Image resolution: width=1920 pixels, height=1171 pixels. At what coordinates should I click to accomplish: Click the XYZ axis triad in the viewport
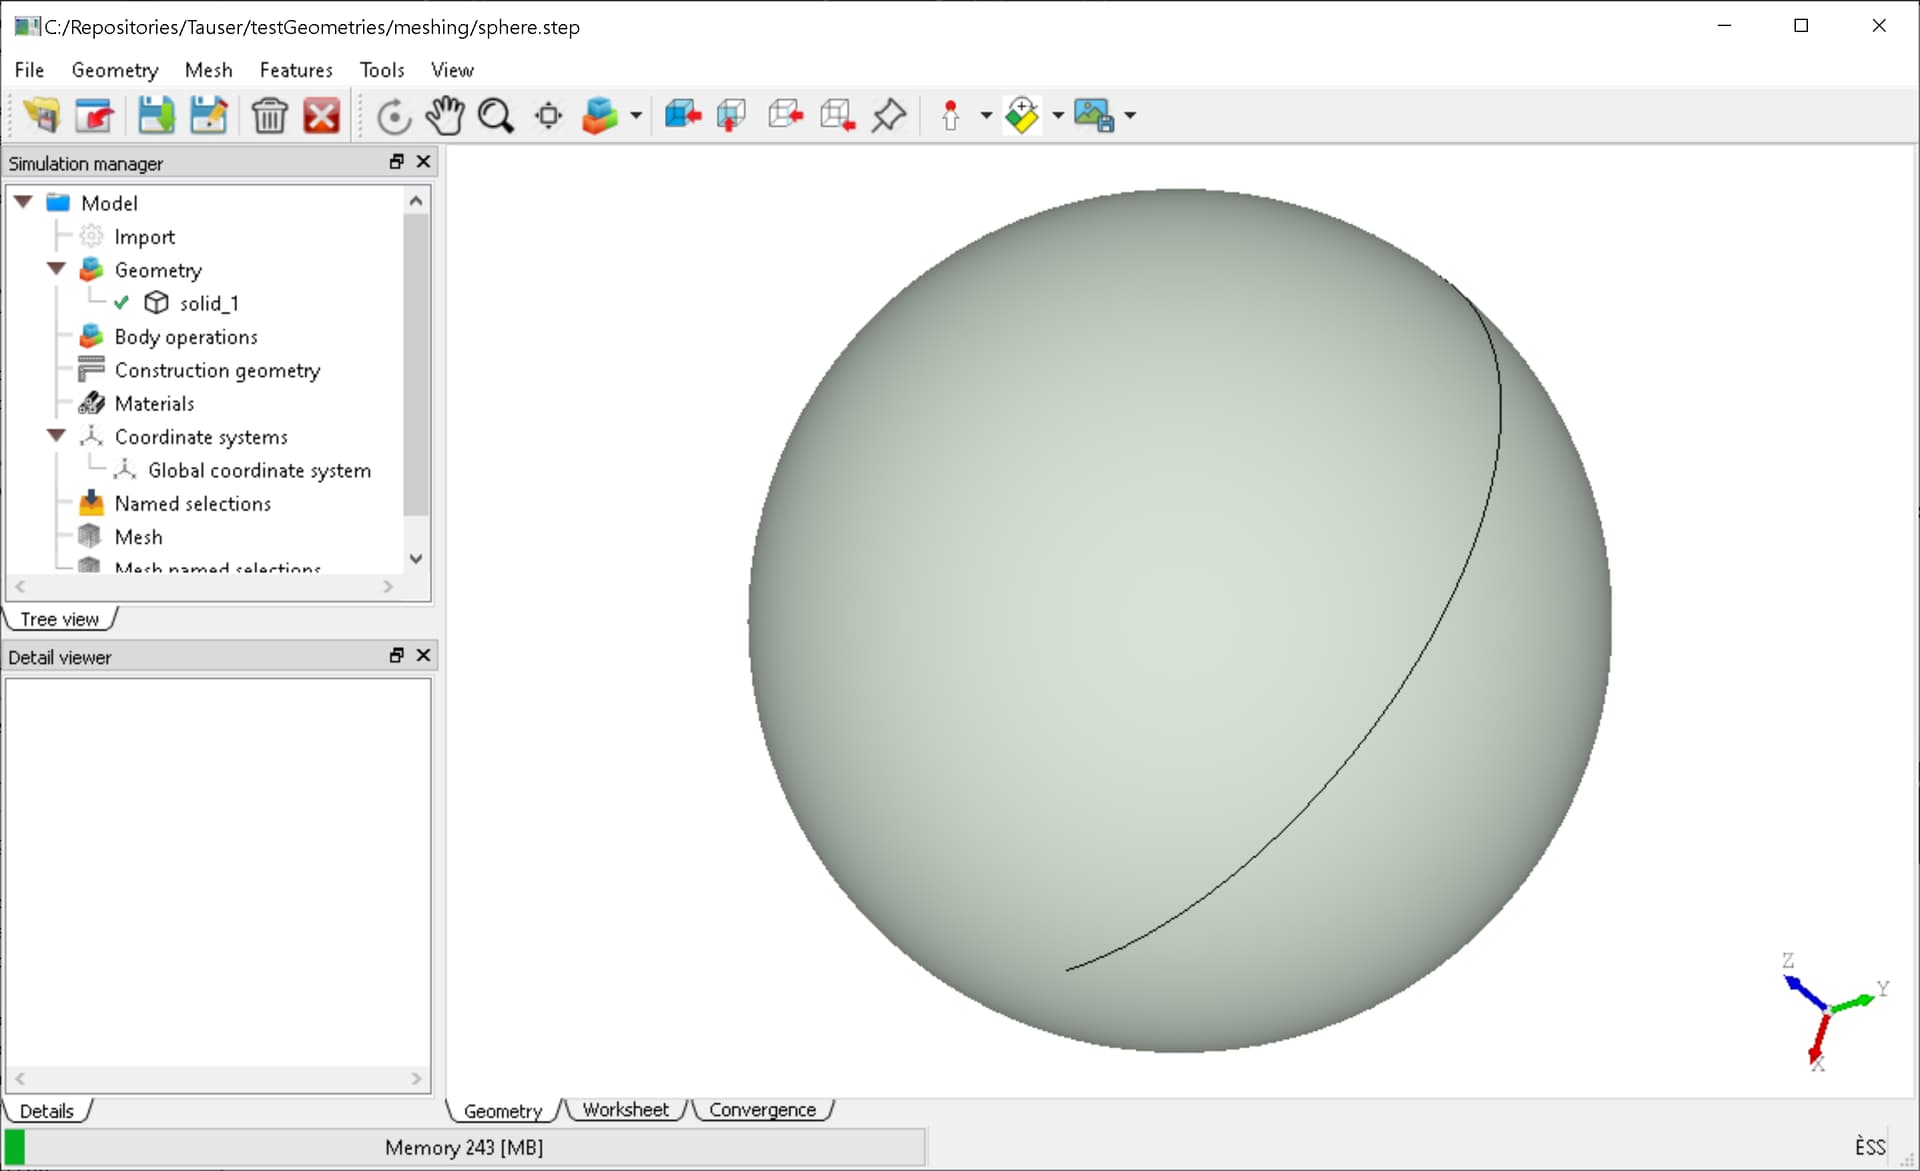coord(1832,1010)
